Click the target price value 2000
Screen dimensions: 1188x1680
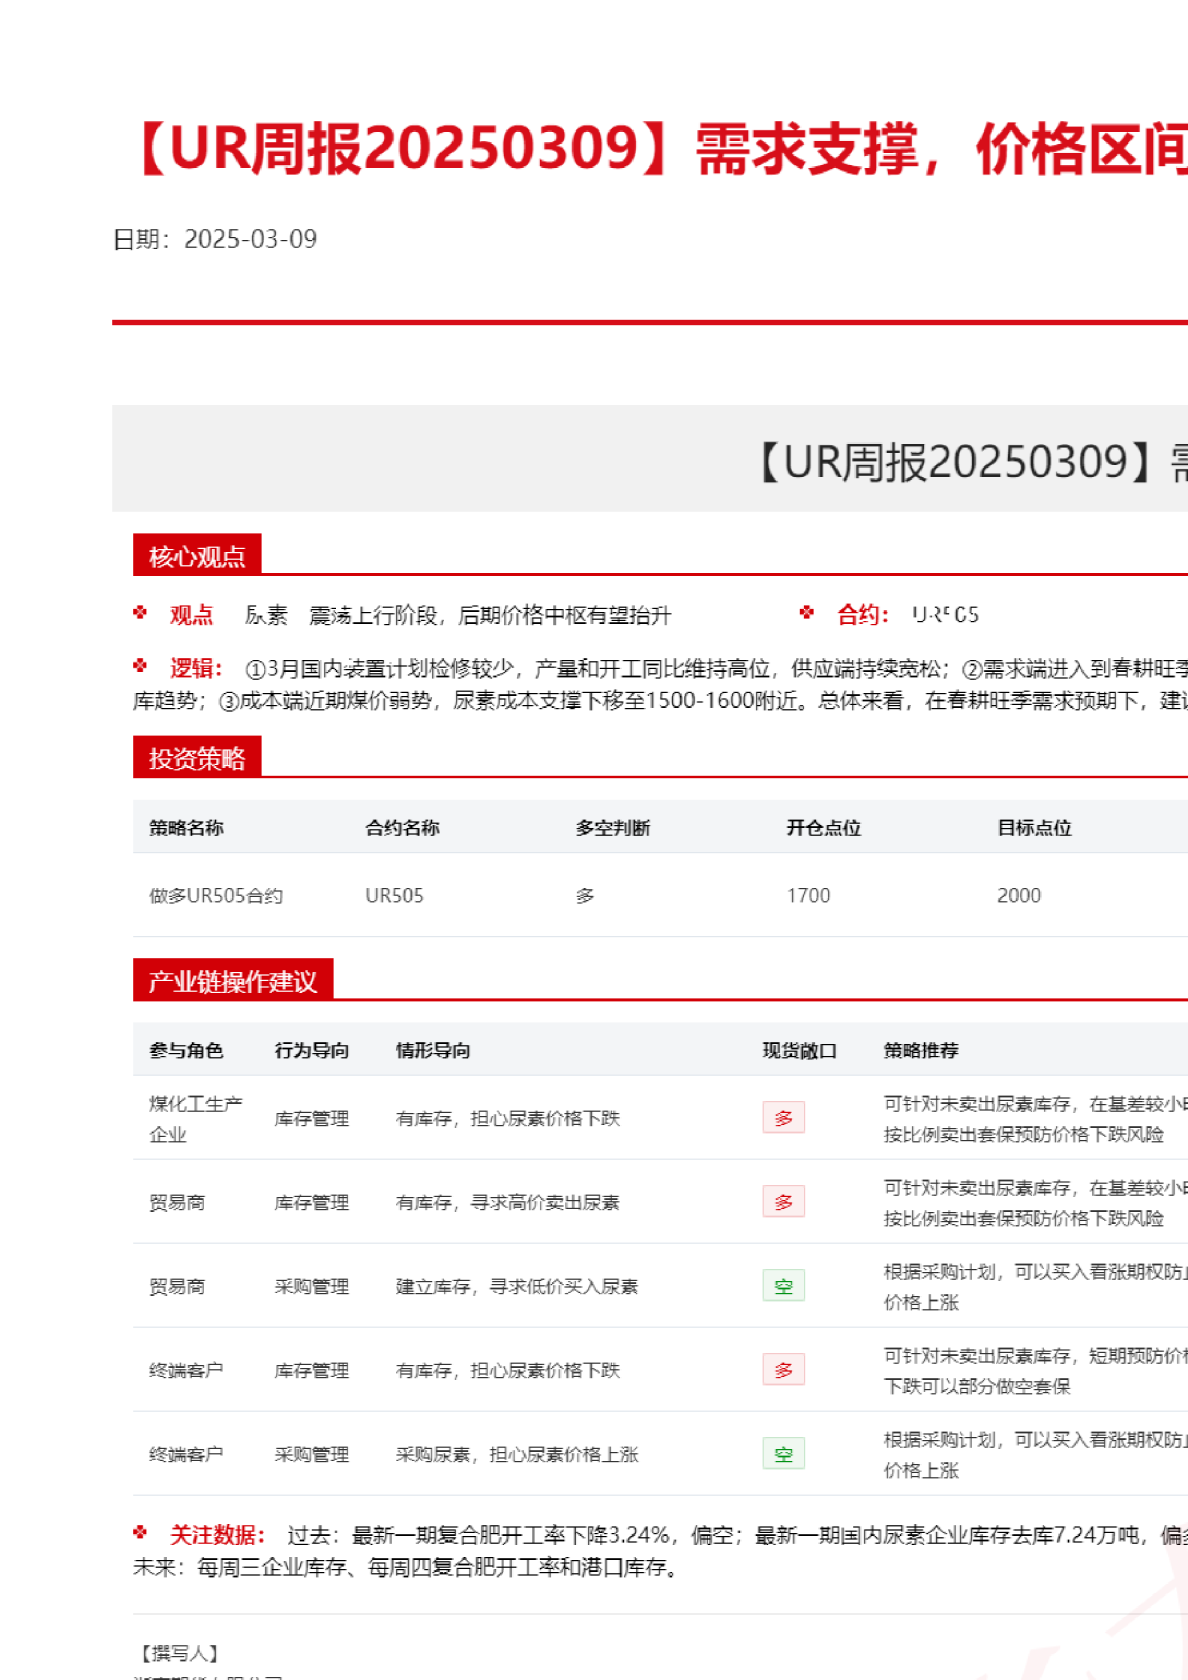[1018, 896]
